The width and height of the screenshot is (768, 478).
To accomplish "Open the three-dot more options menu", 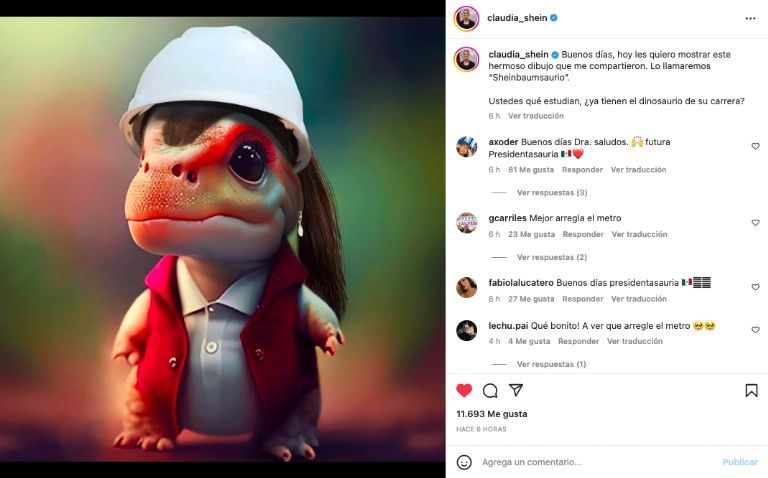I will pos(750,18).
